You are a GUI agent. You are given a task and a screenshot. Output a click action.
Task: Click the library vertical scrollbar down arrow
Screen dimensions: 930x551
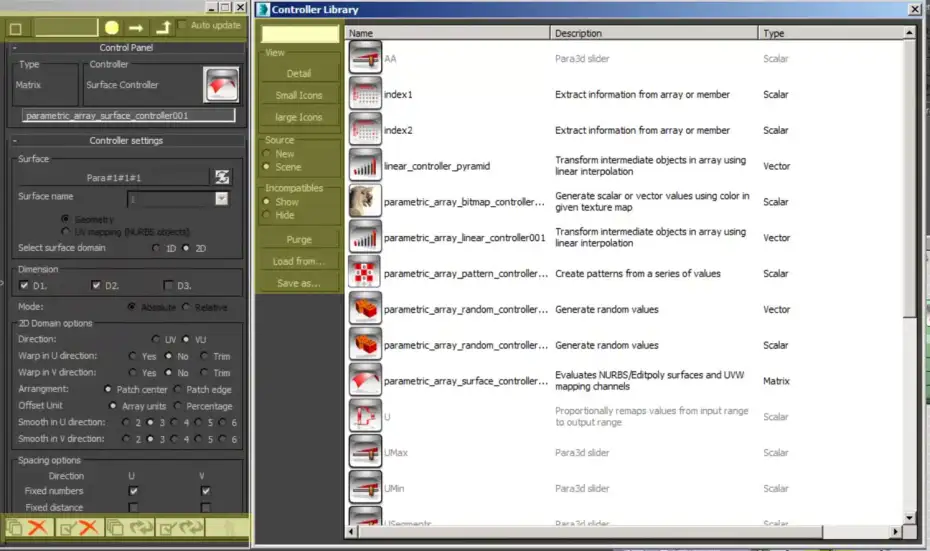(x=909, y=518)
